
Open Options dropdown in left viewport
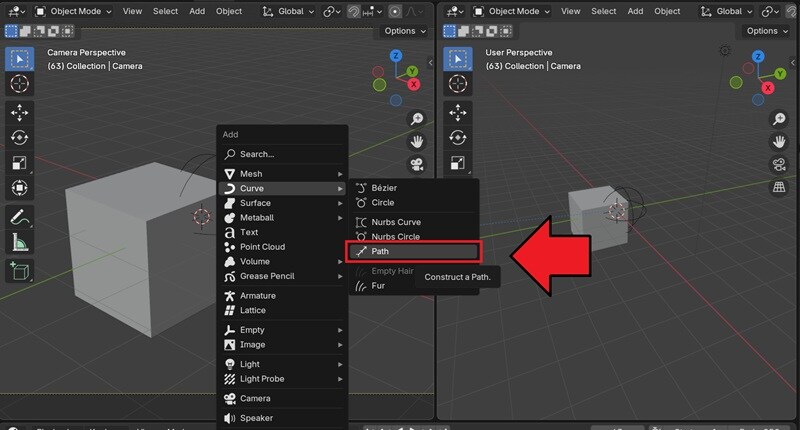tap(405, 31)
